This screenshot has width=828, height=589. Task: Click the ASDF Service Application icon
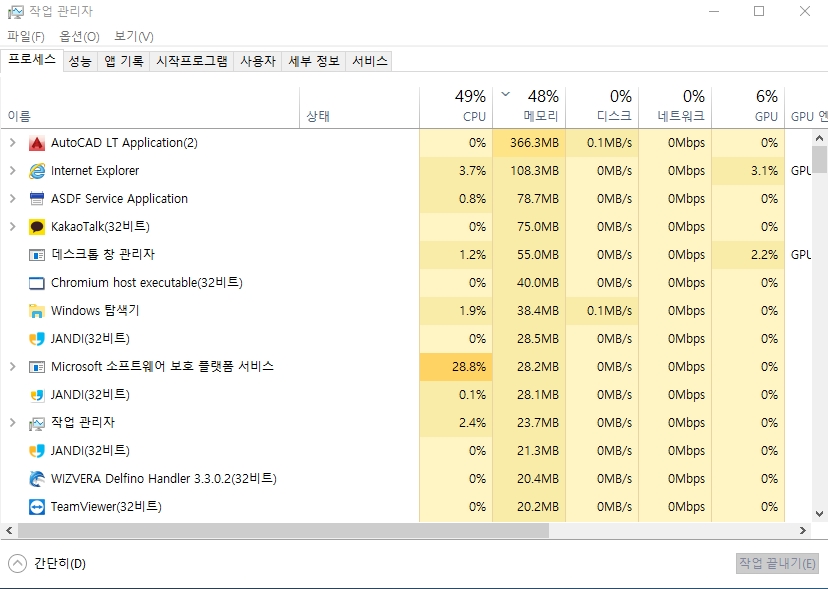tap(37, 199)
